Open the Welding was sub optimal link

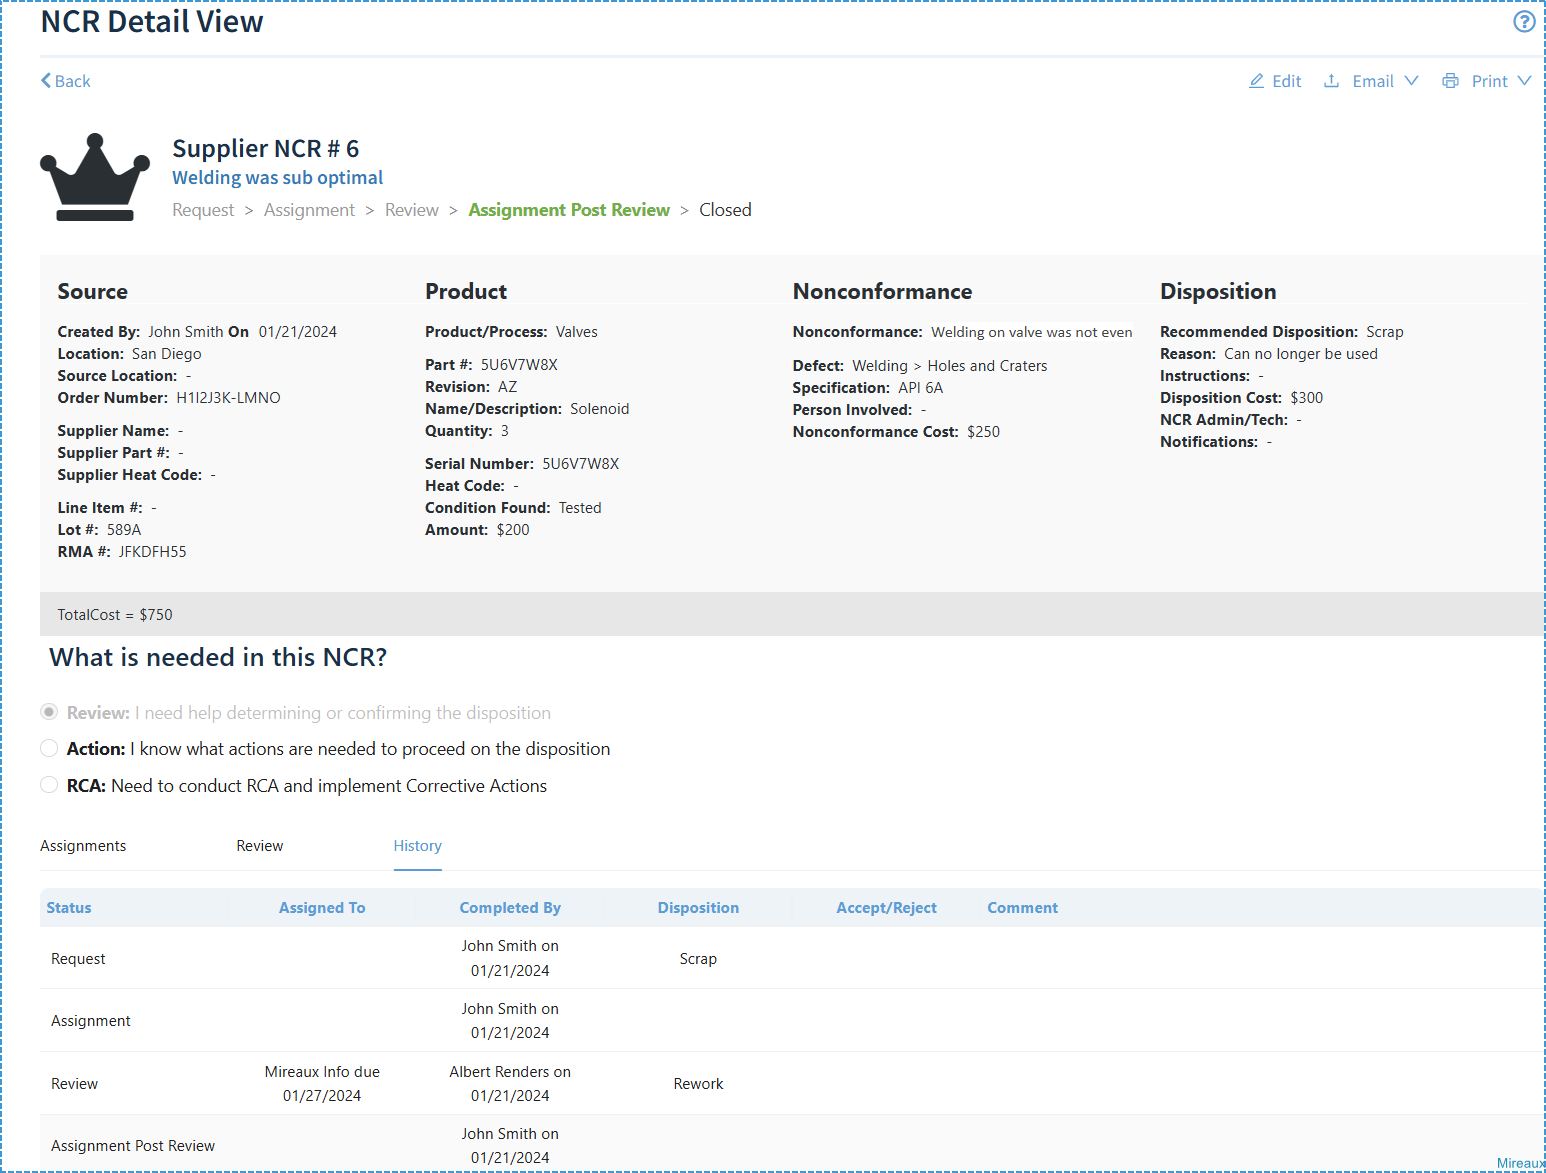click(x=277, y=177)
